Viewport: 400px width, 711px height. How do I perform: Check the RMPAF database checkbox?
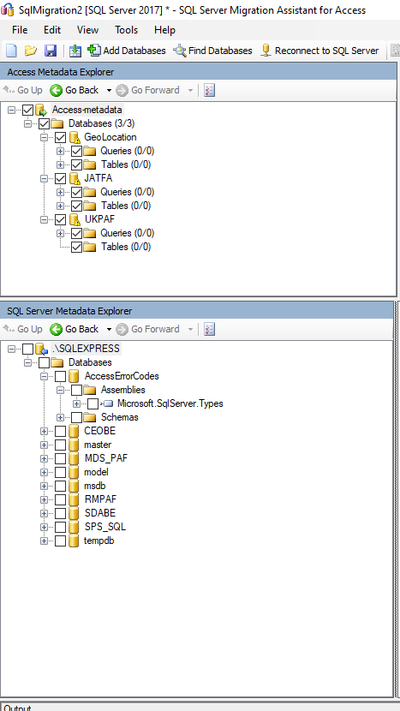[x=60, y=500]
